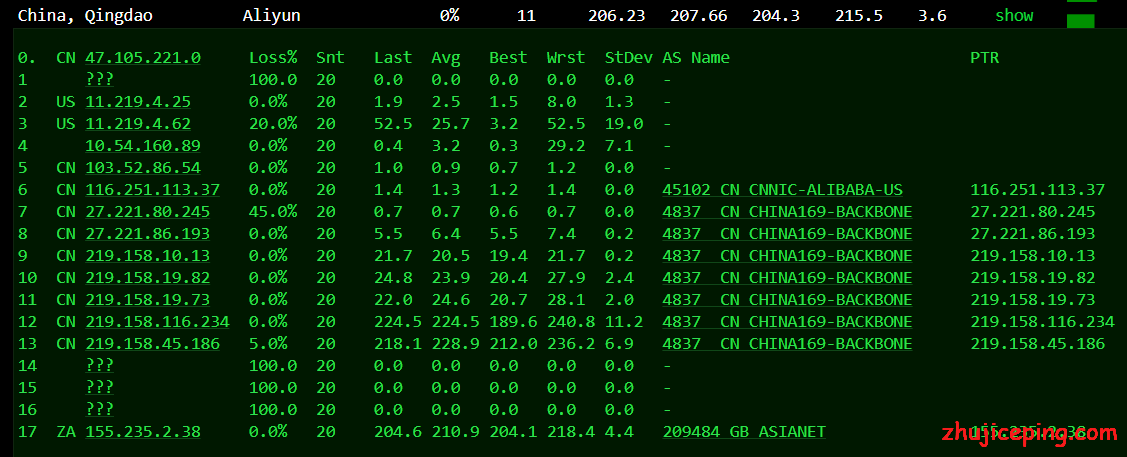Open AS link 209484 GB ASIANET
The image size is (1127, 457).
coord(744,431)
